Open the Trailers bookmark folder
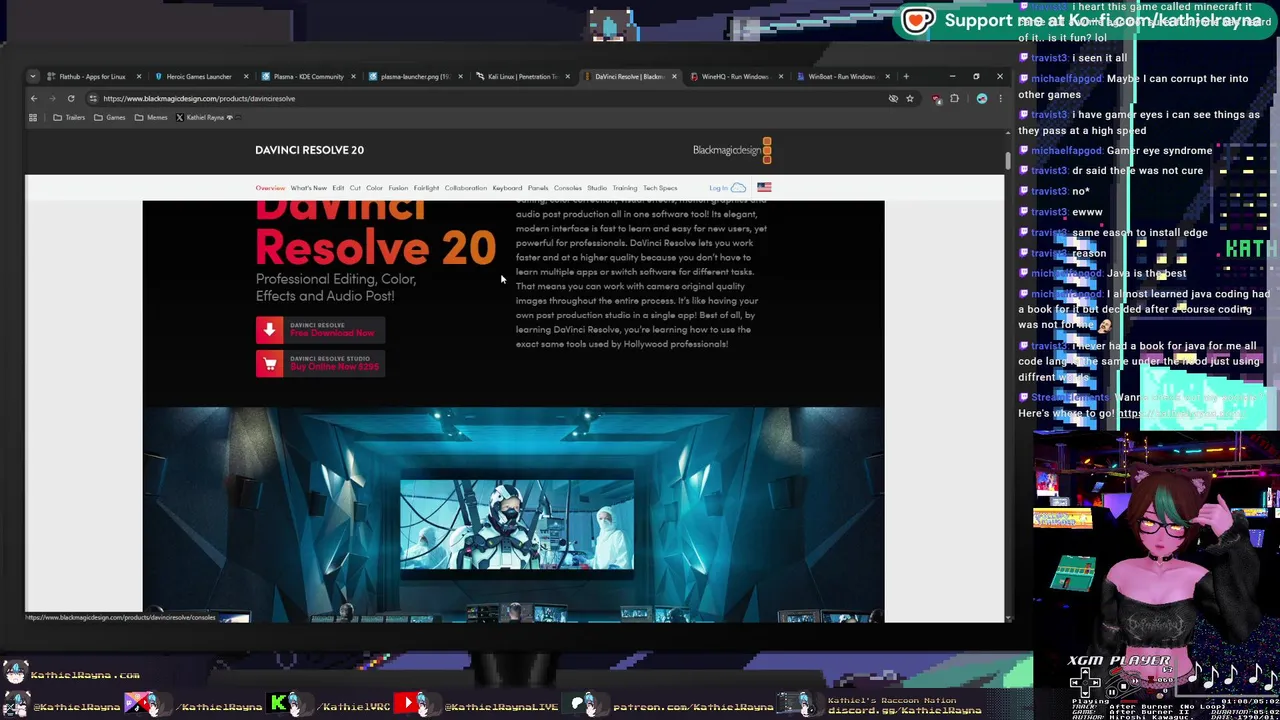The image size is (1280, 720). [x=69, y=117]
